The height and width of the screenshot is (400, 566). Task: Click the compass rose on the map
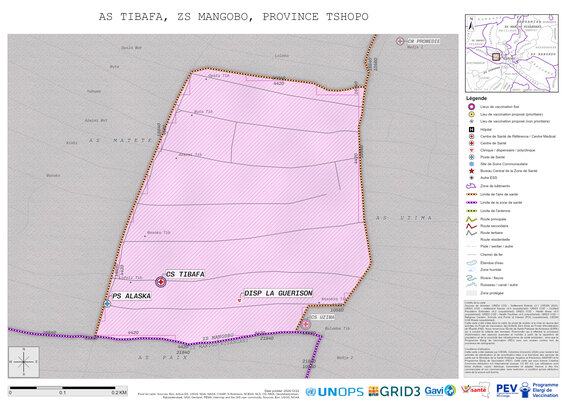[24, 362]
